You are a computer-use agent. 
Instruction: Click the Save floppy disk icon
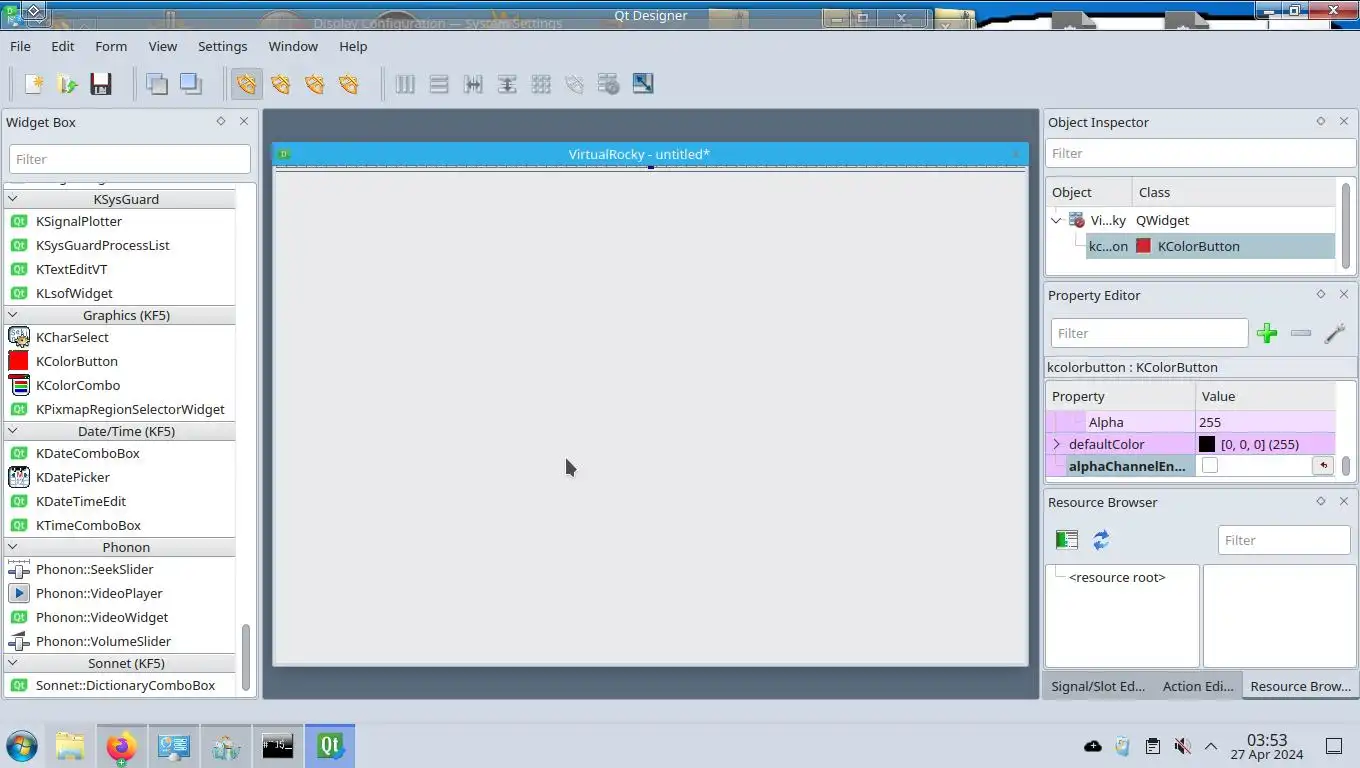point(101,84)
